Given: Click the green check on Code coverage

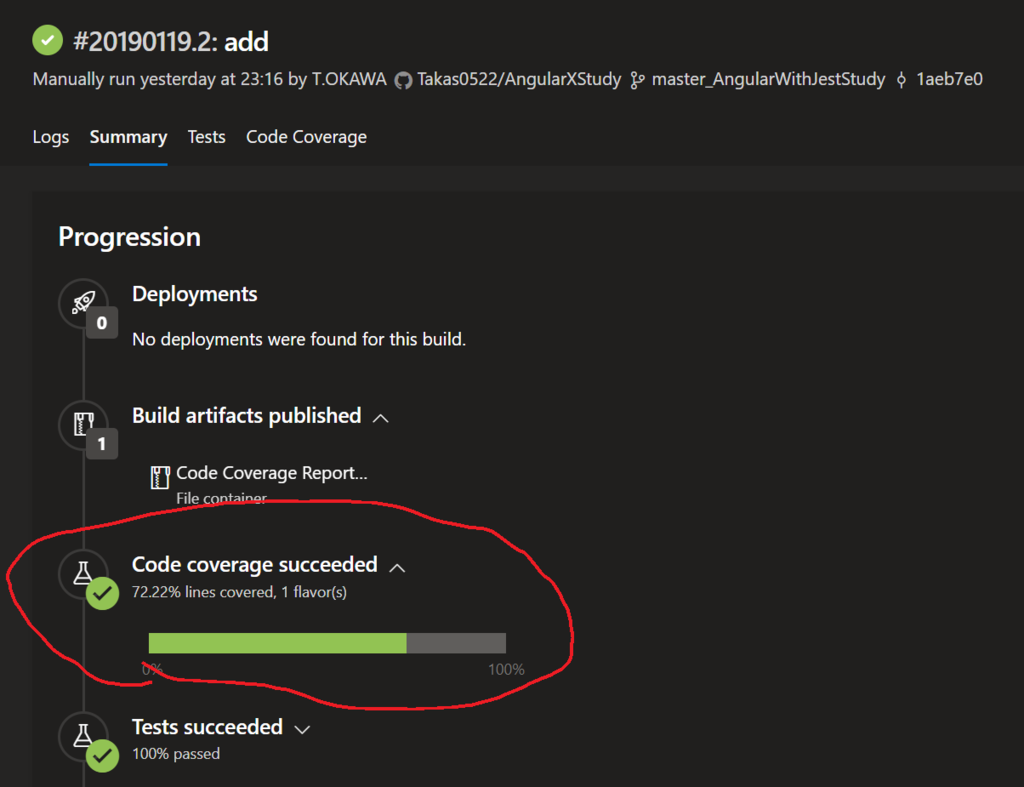Looking at the screenshot, I should coord(103,594).
